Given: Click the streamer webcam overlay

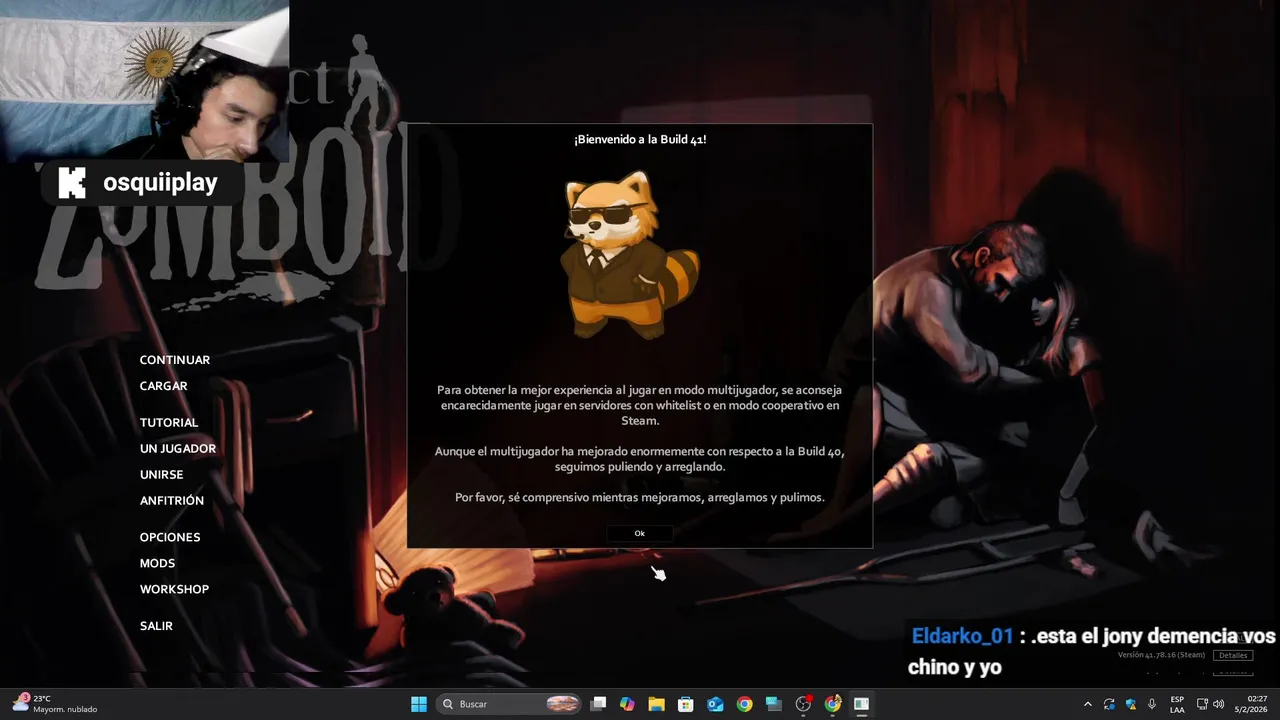Looking at the screenshot, I should [x=144, y=80].
